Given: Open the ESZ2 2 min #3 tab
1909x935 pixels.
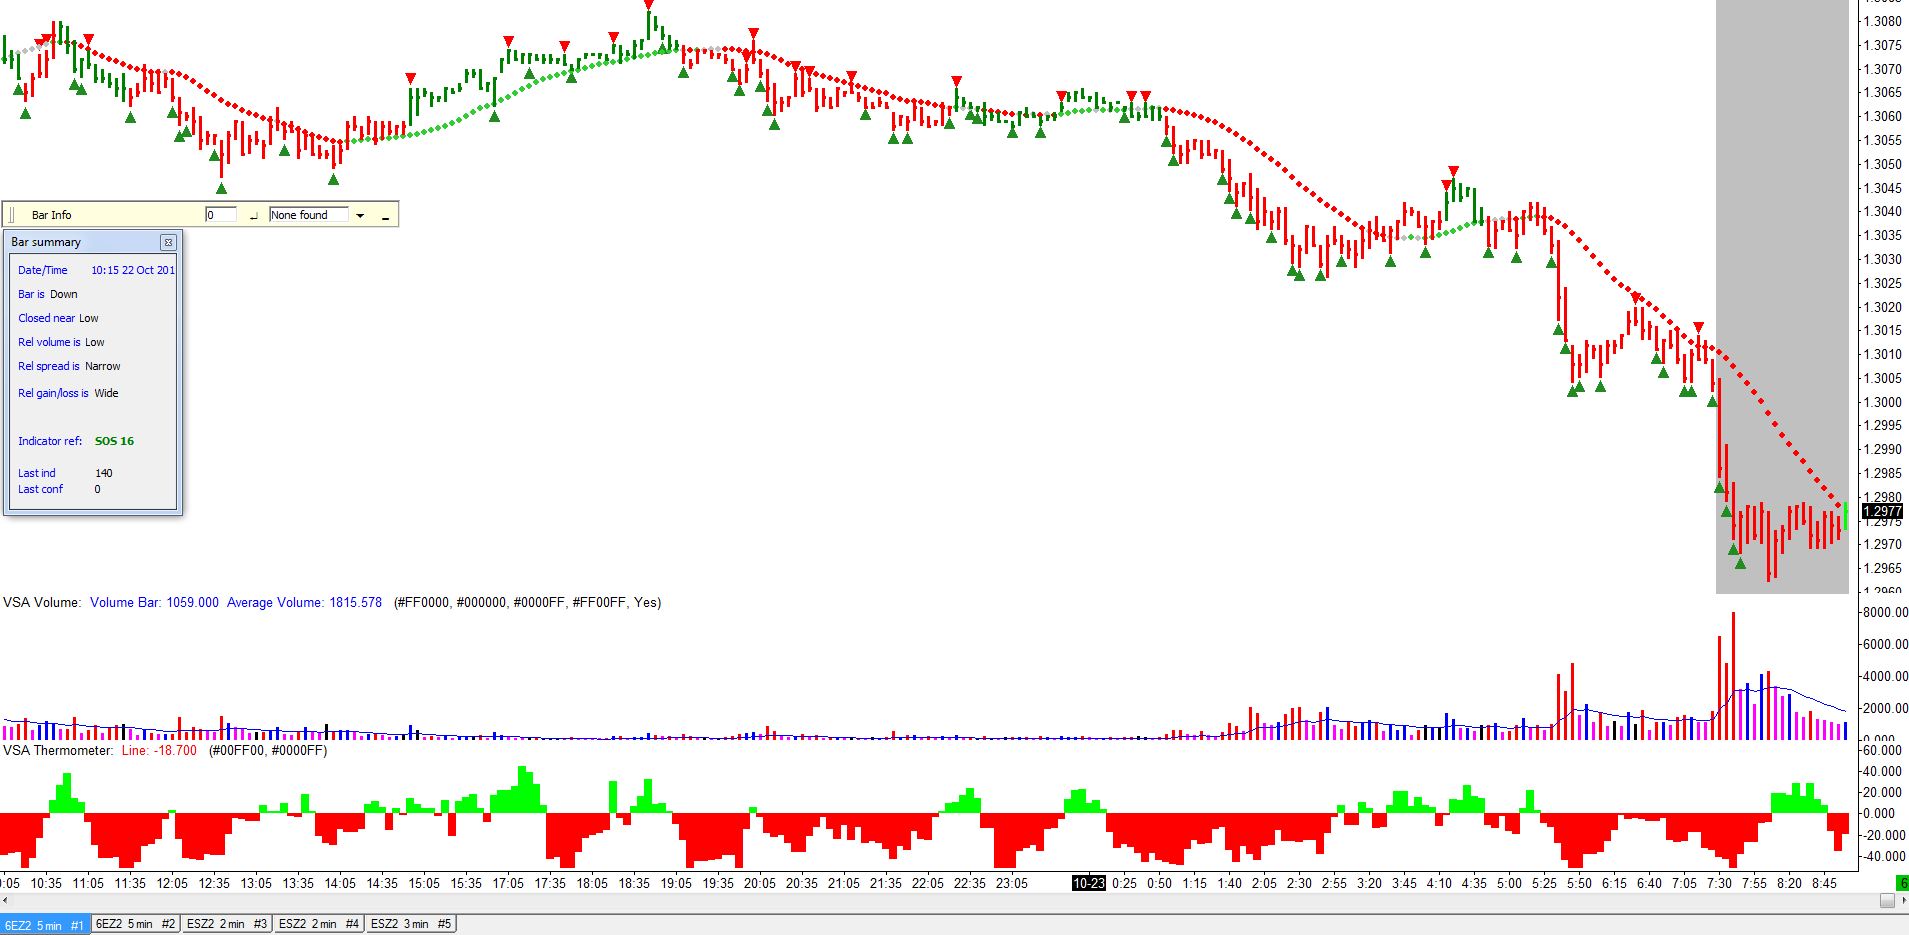Looking at the screenshot, I should tap(227, 924).
